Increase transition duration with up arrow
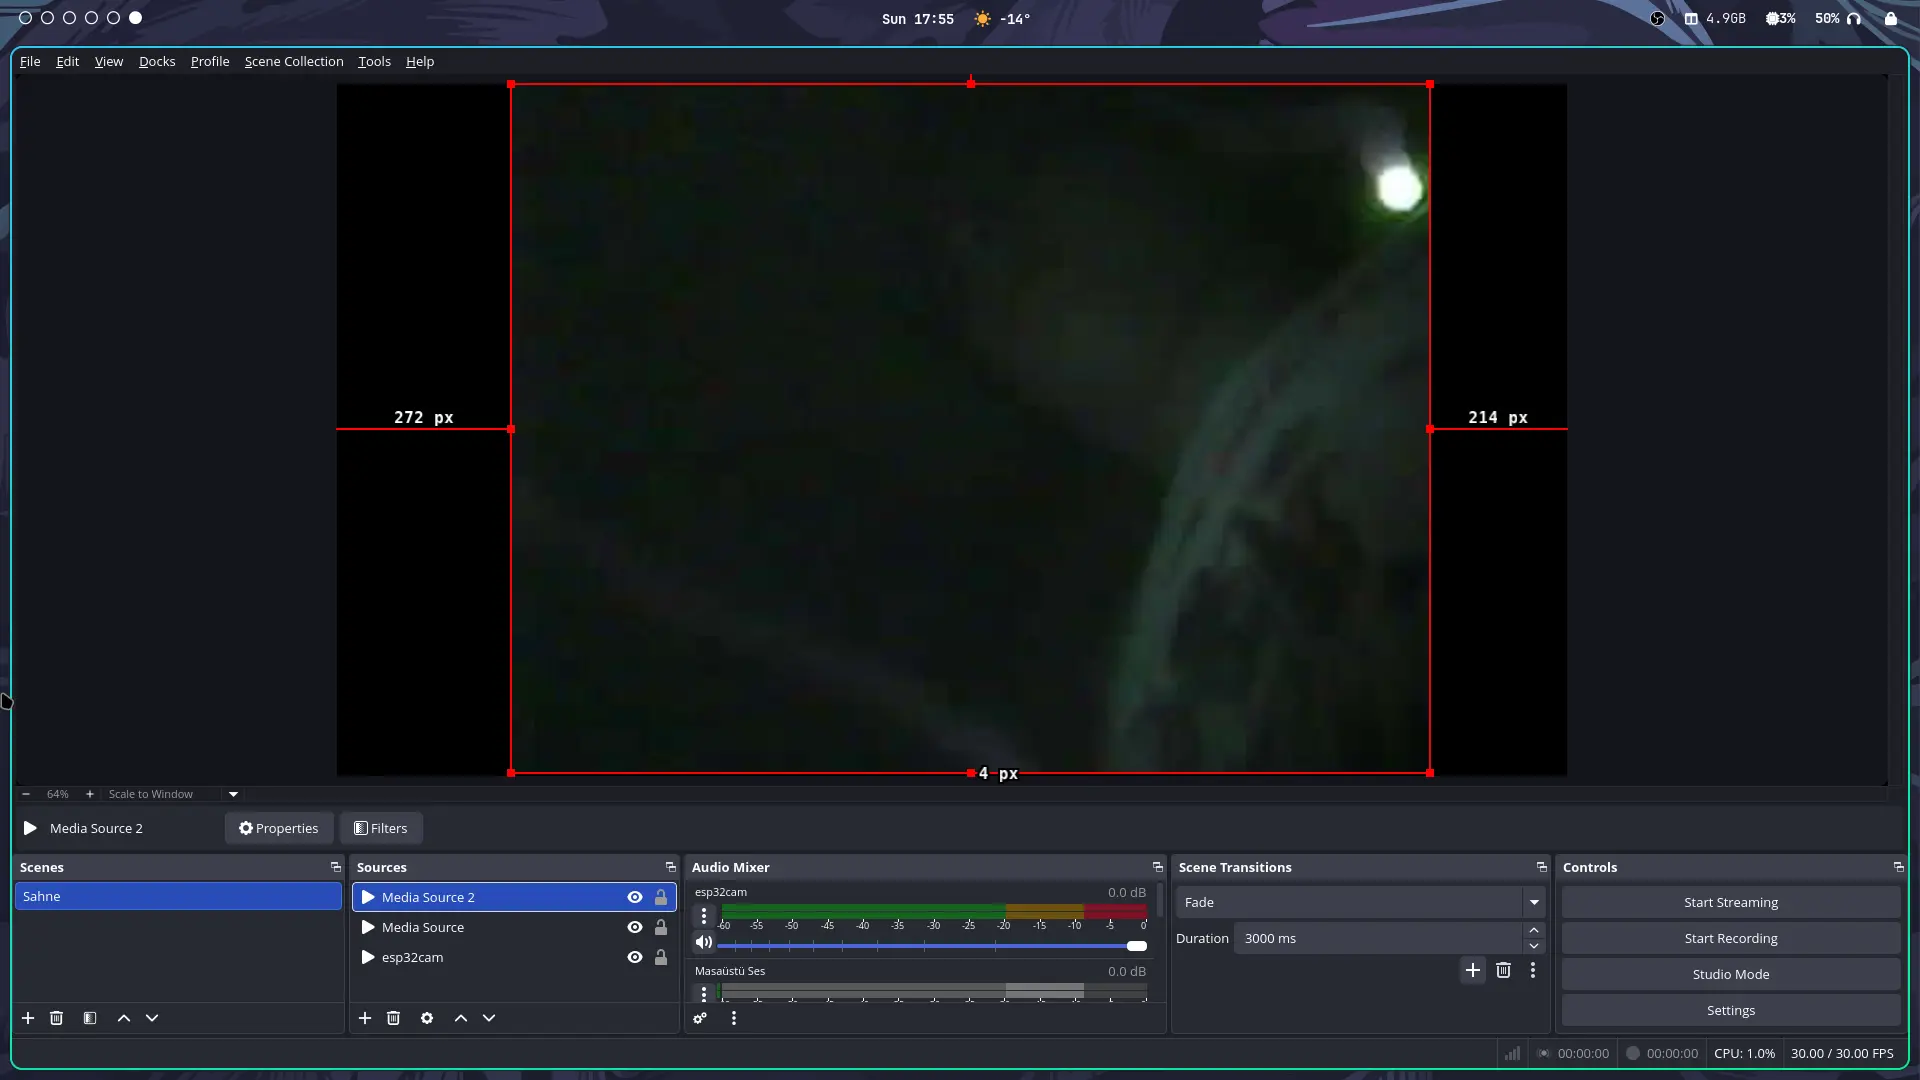Viewport: 1920px width, 1080px height. pyautogui.click(x=1534, y=930)
